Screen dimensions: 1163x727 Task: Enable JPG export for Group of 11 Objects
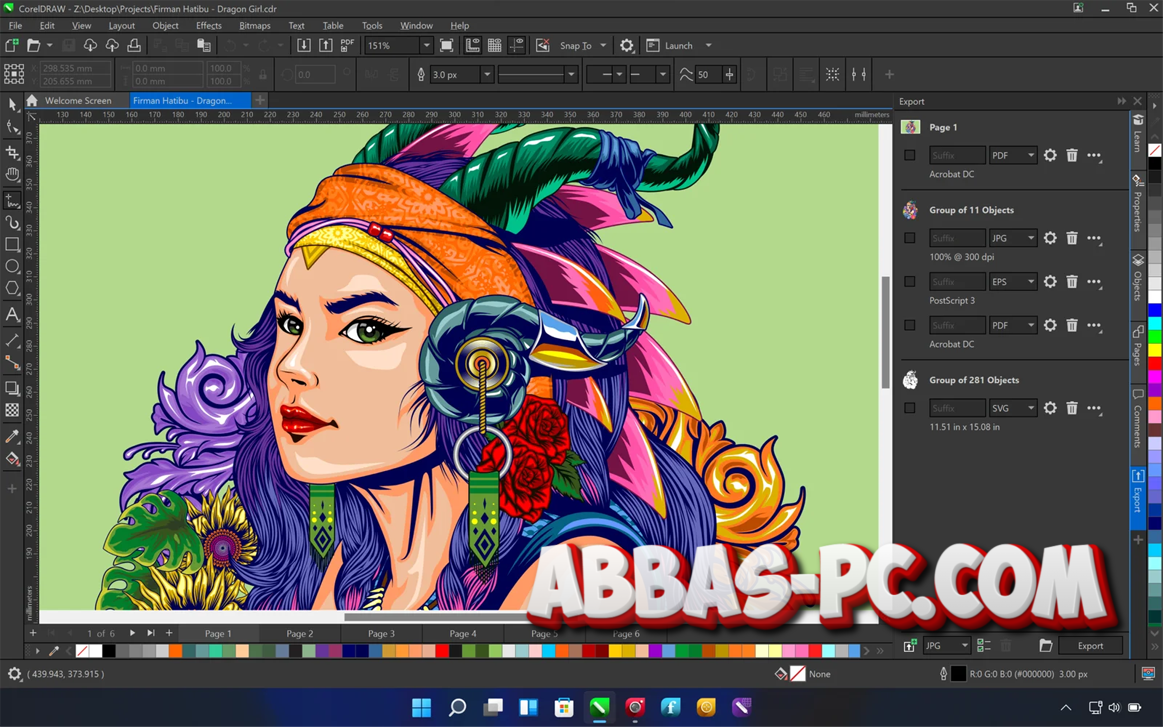tap(909, 238)
